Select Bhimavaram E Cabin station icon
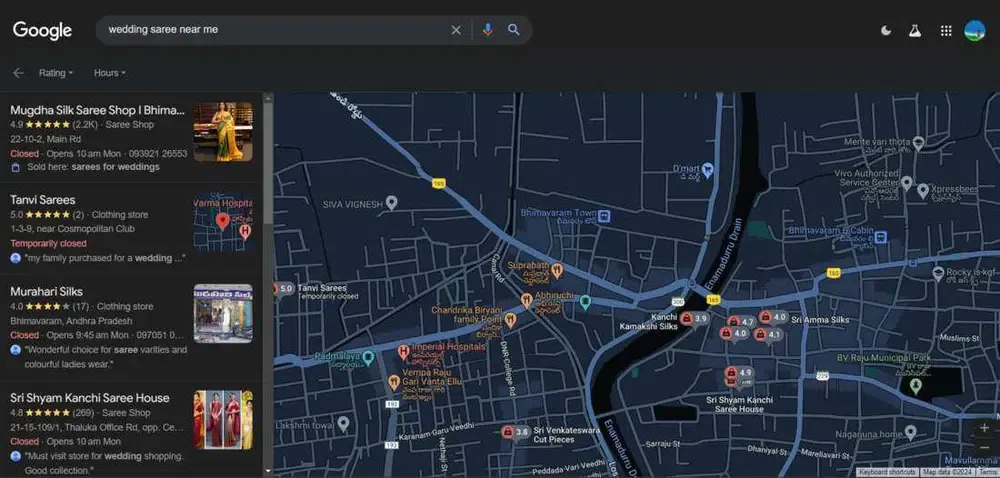This screenshot has width=1000, height=478. [x=881, y=237]
